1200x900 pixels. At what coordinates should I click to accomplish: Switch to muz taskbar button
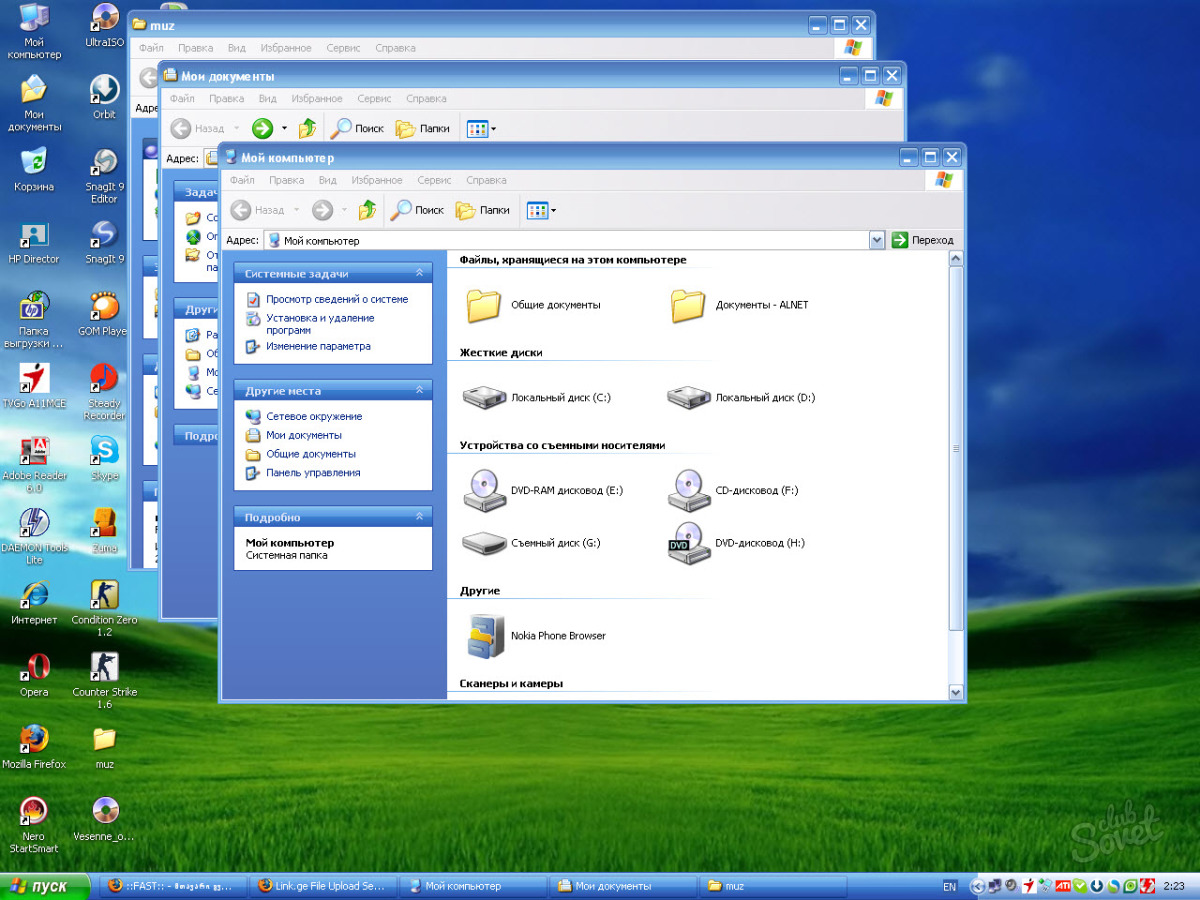772,886
